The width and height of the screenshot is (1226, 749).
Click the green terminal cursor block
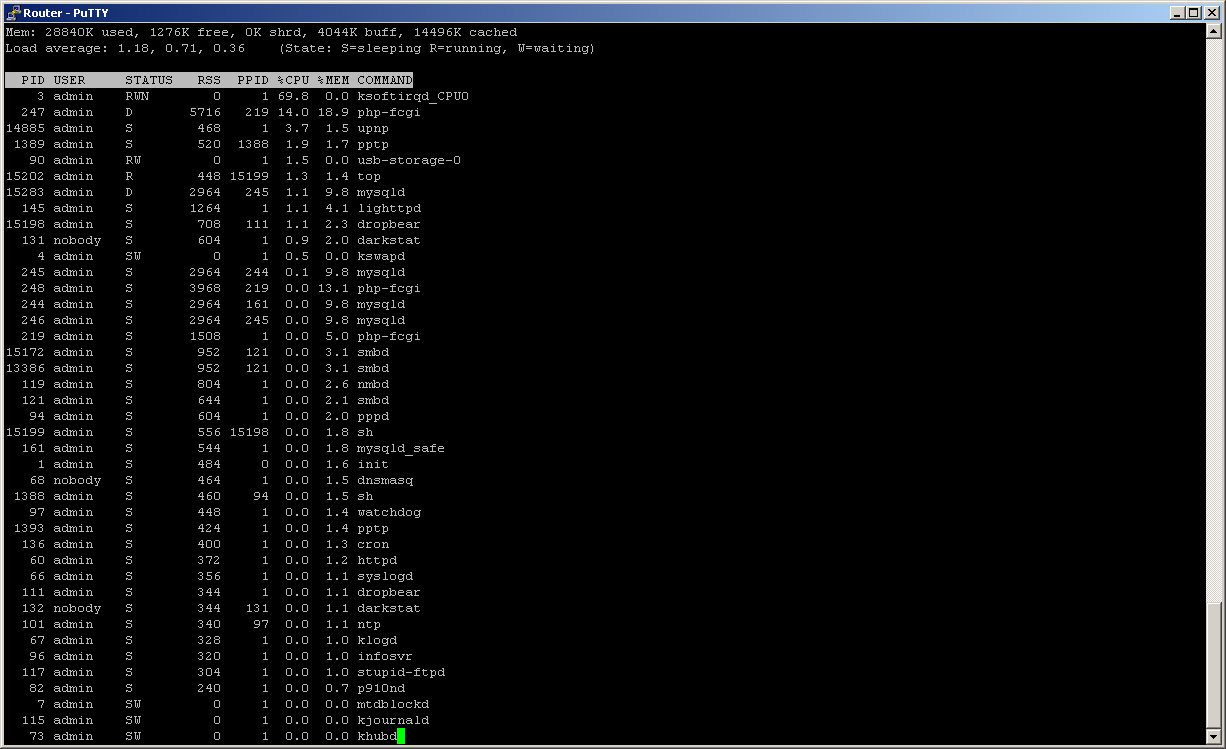tap(401, 737)
